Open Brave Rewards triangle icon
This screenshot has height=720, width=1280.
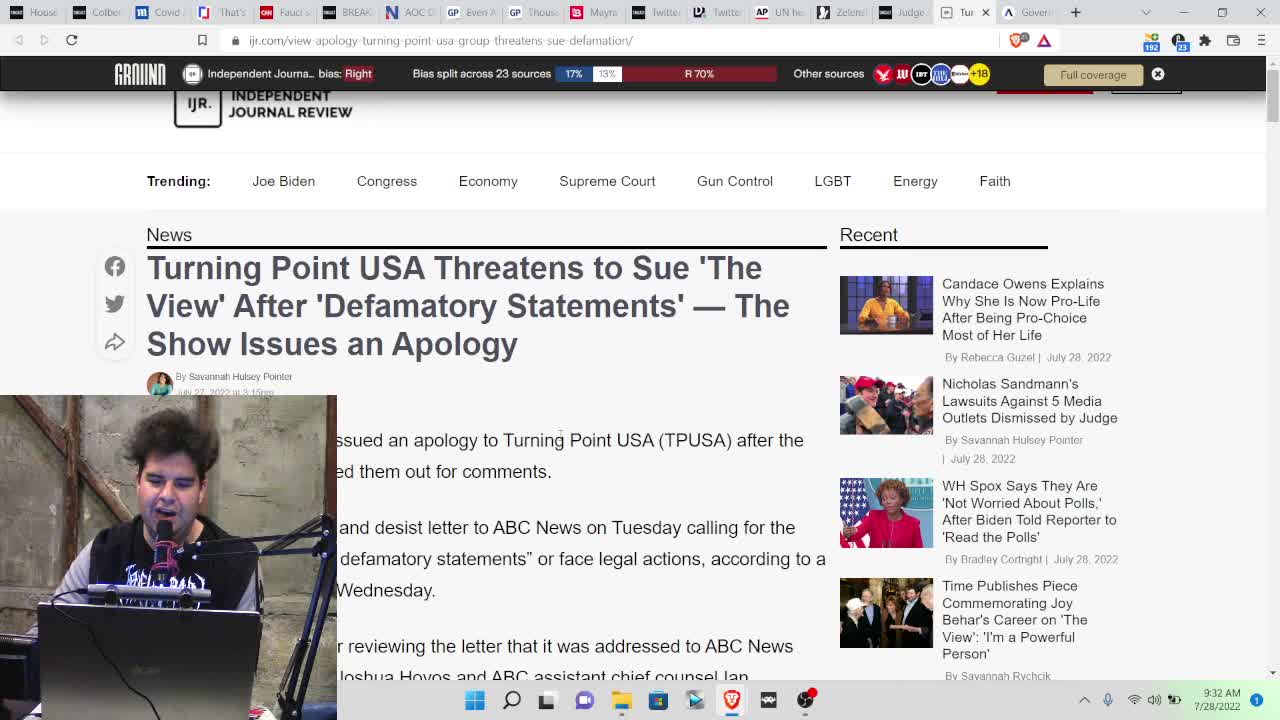click(1044, 40)
